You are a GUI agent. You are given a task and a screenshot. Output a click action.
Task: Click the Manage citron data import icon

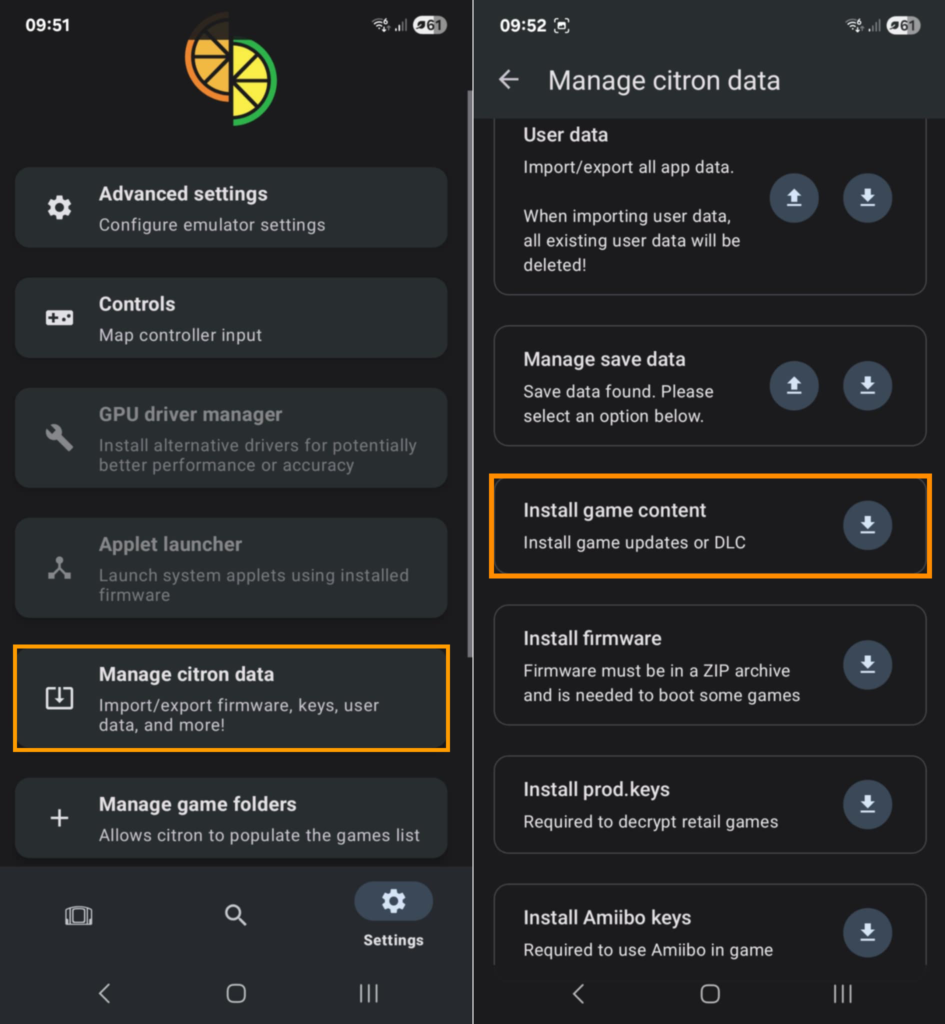pos(58,697)
